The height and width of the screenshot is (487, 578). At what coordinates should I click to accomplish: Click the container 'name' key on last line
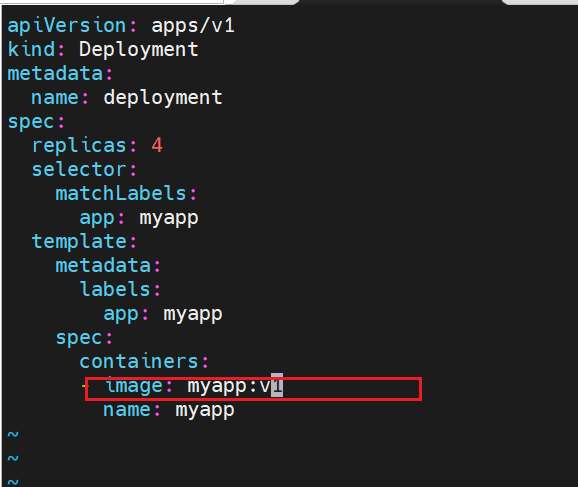(127, 410)
